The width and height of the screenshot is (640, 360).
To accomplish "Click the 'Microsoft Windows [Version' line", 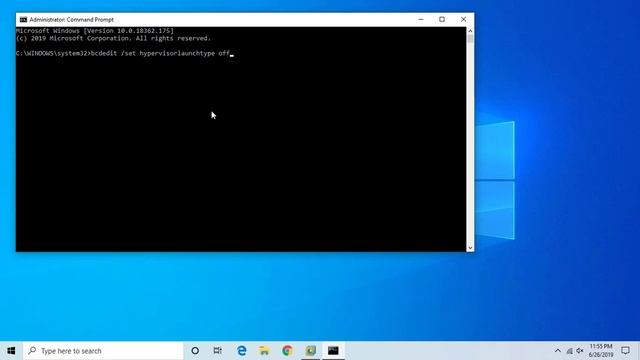I will 95,31.
